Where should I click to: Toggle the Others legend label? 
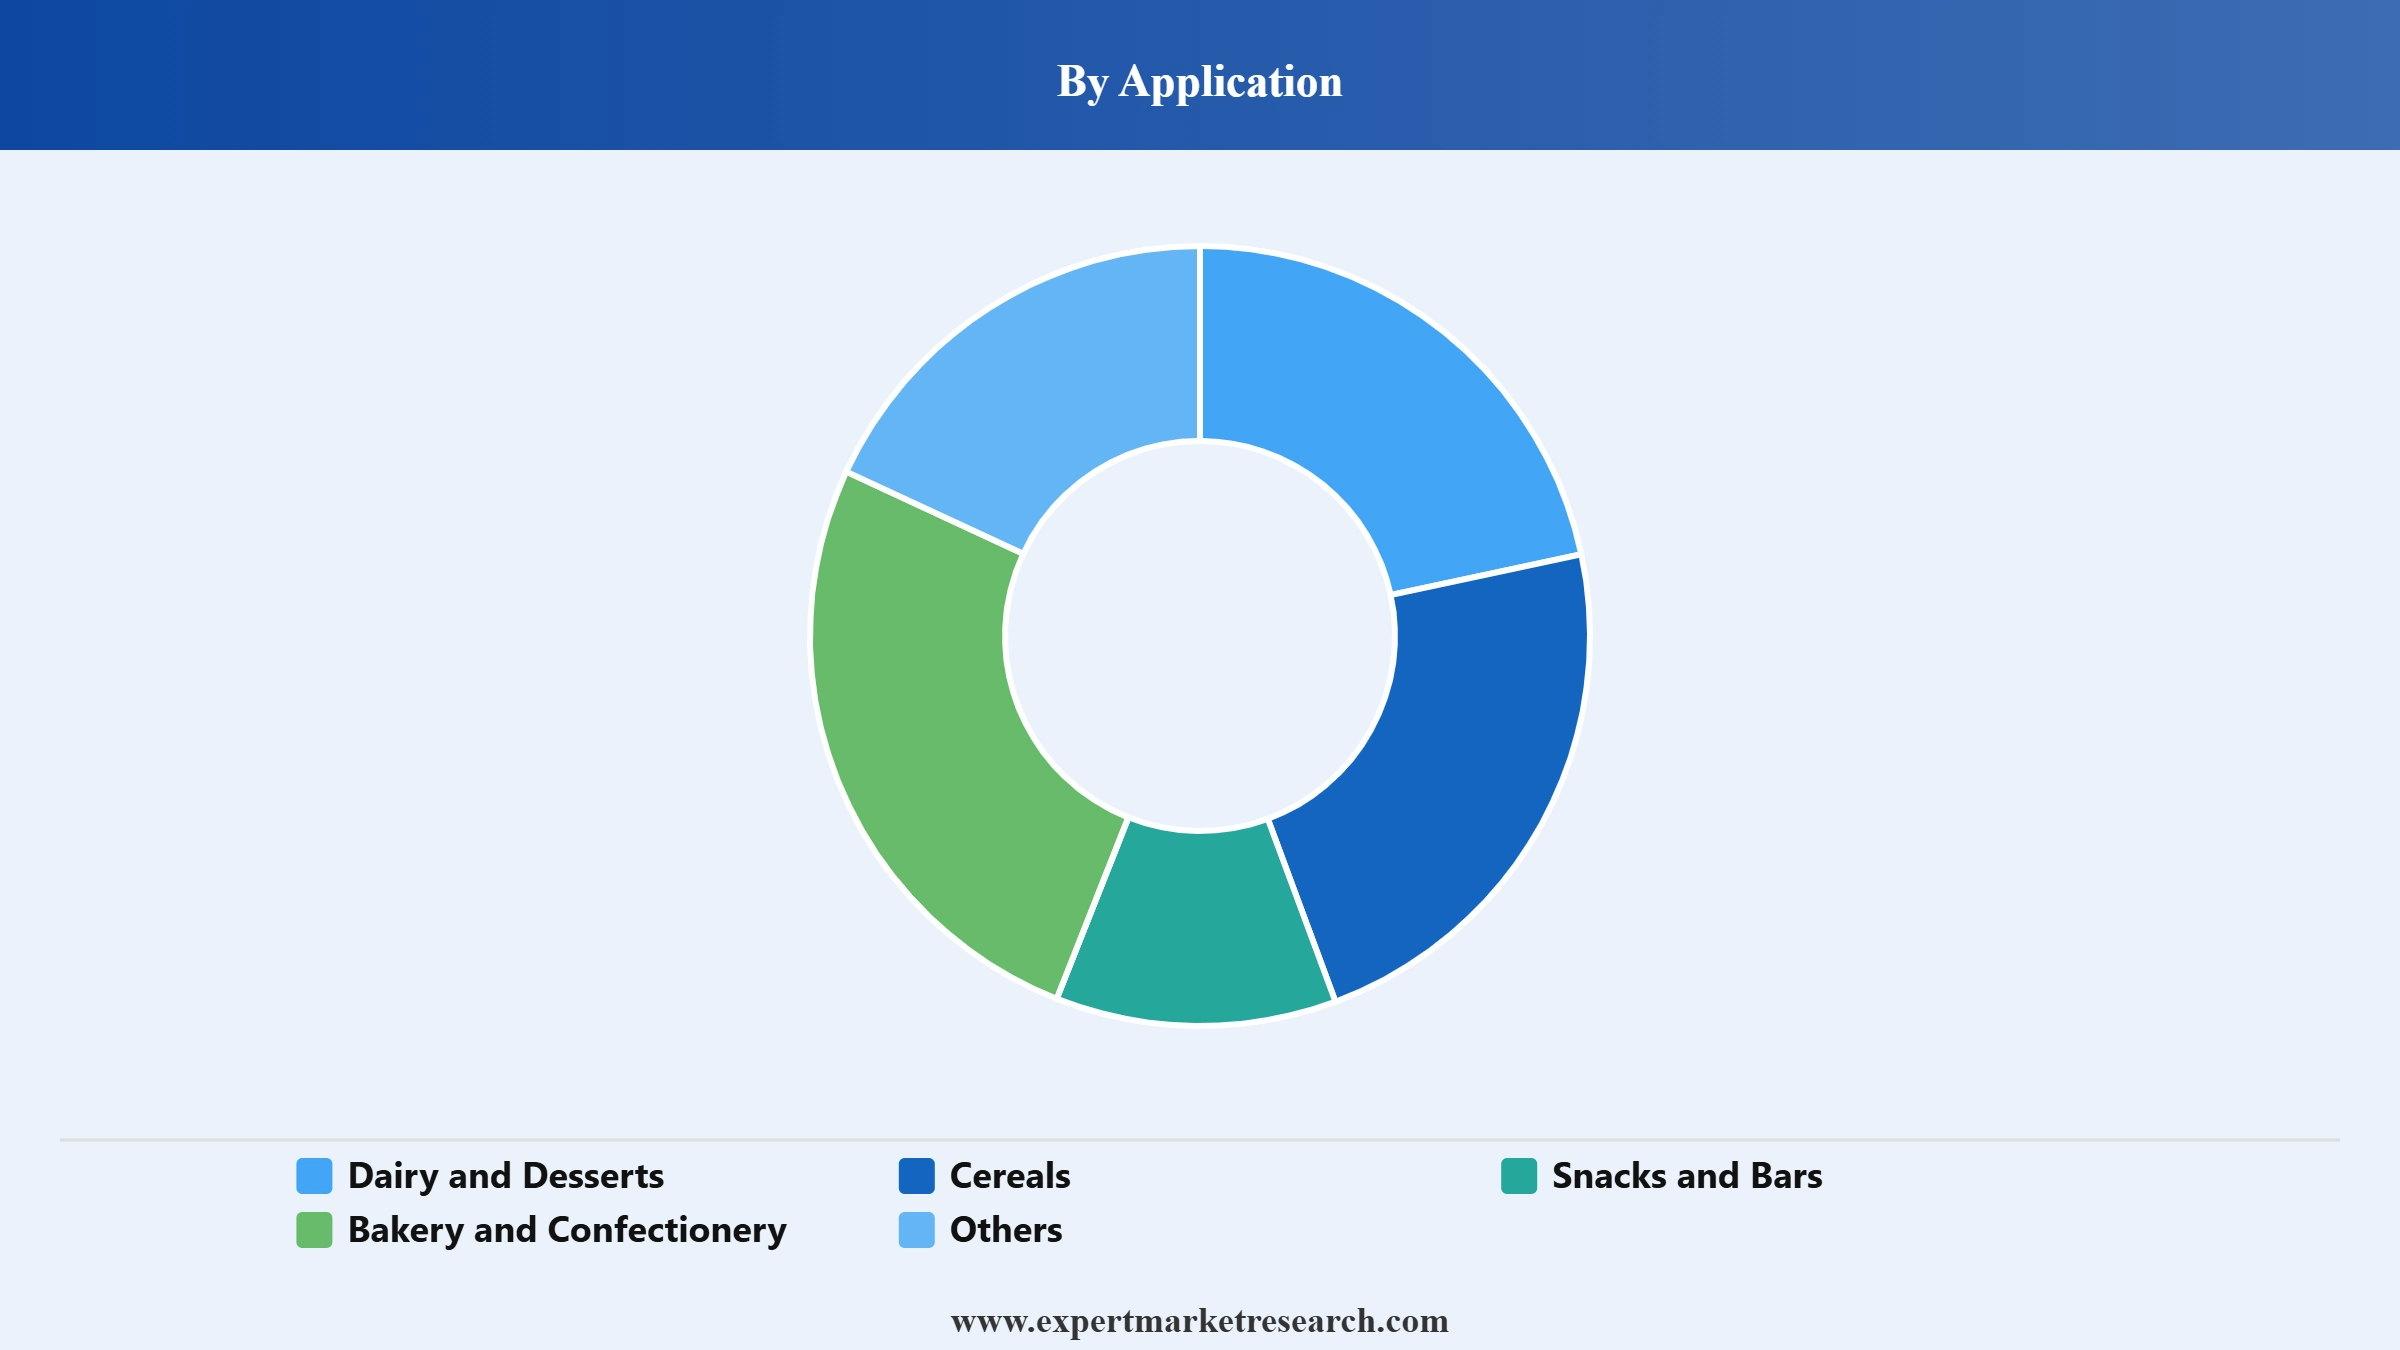pos(1006,1230)
